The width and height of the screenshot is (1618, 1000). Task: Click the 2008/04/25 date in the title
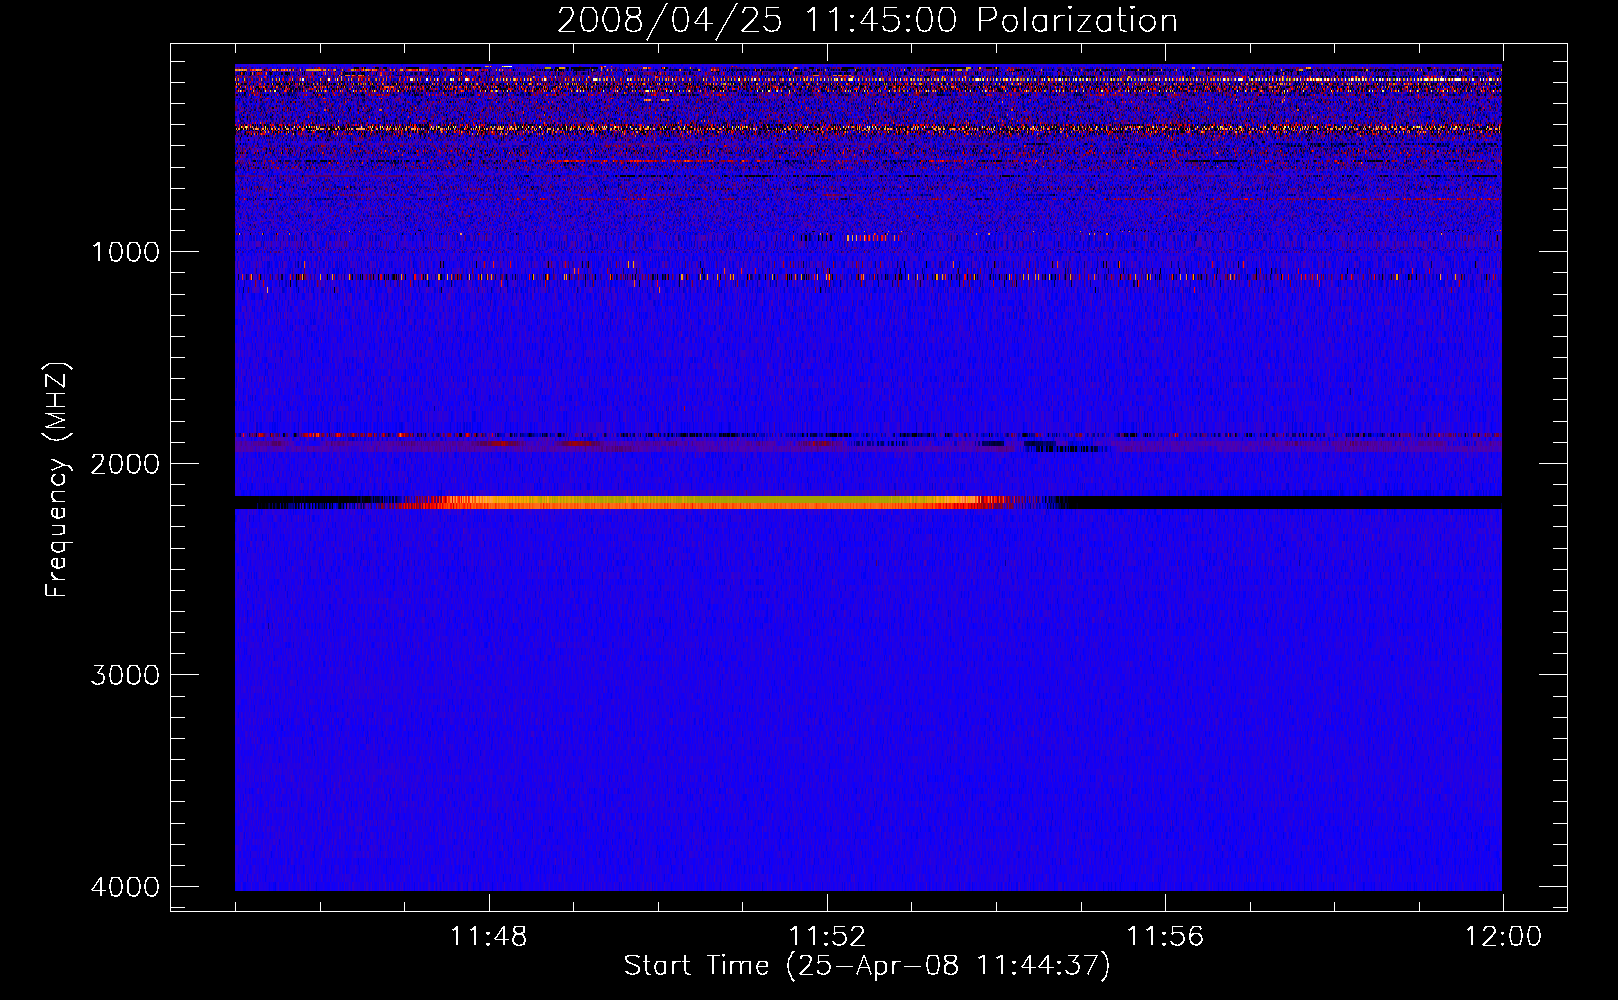click(x=669, y=21)
